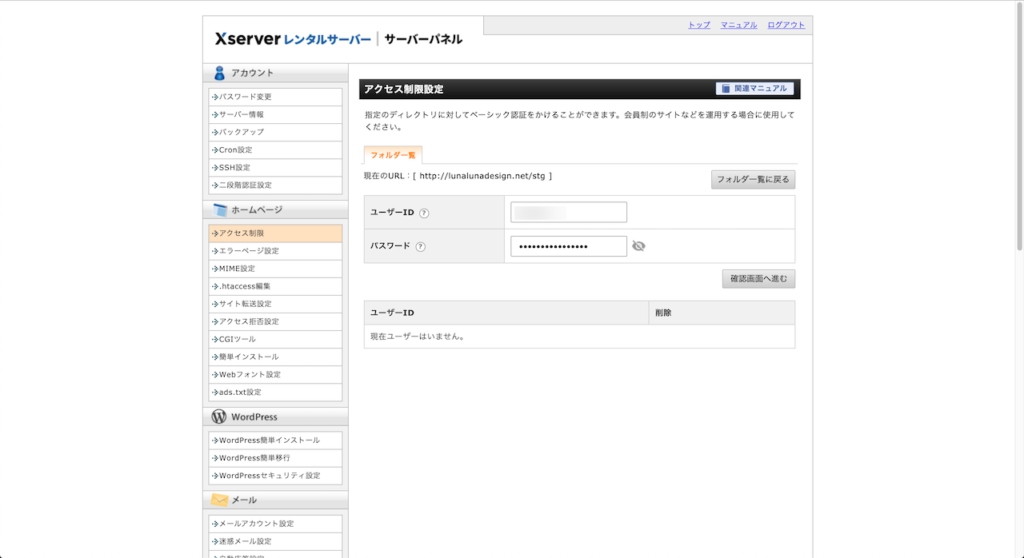Open バックアップ in the sidebar

(276, 132)
